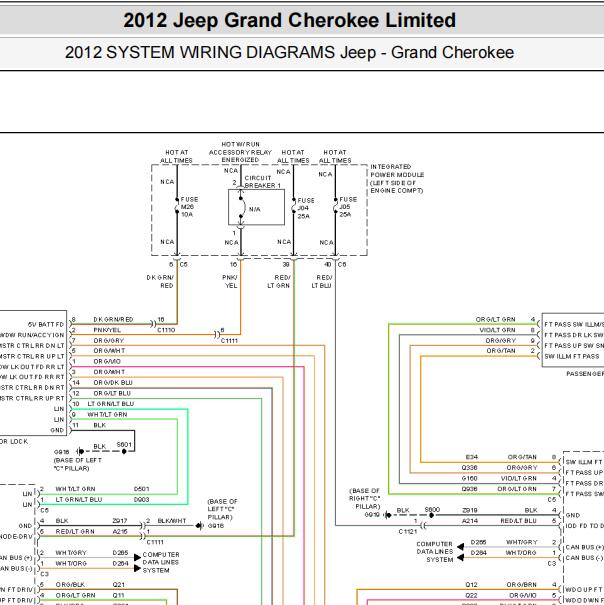The height and width of the screenshot is (605, 604).
Task: Click the "C1121" connector label
Action: (408, 532)
